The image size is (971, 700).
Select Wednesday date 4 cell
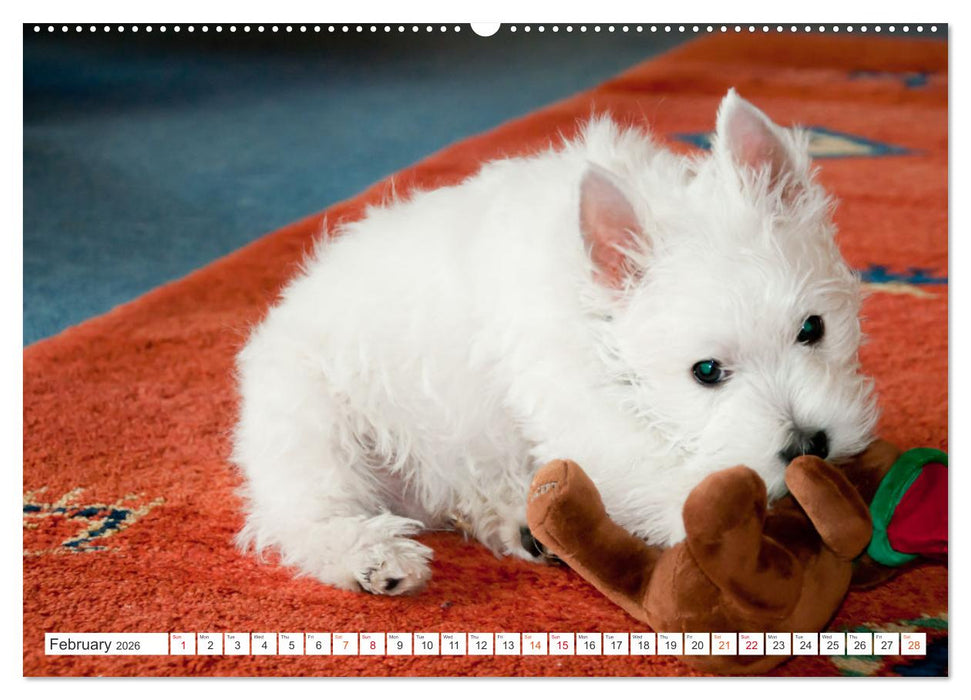(263, 646)
